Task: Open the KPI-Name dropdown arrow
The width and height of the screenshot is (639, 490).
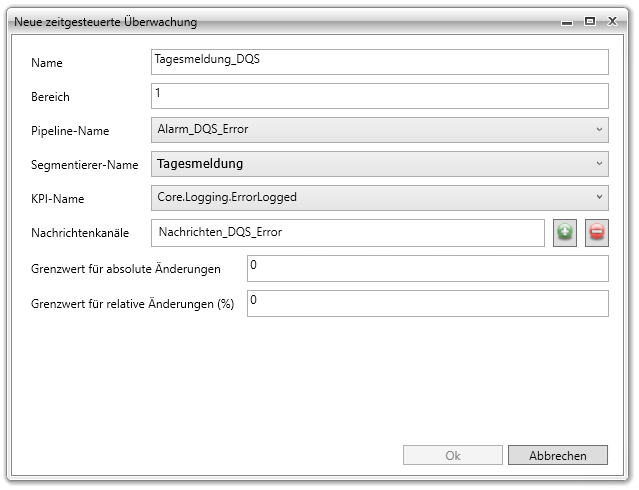Action: (x=599, y=197)
